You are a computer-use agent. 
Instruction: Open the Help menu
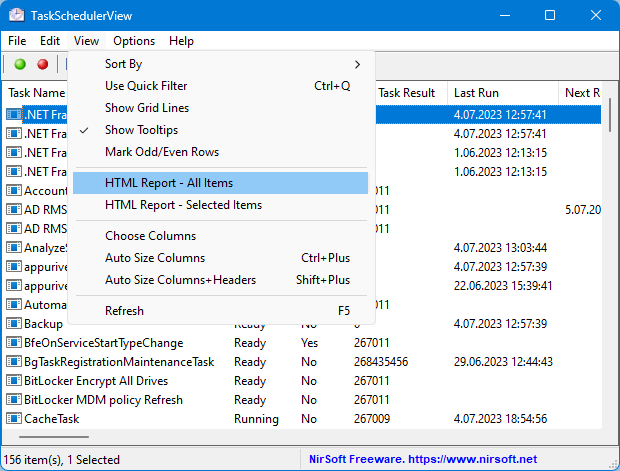pos(181,41)
